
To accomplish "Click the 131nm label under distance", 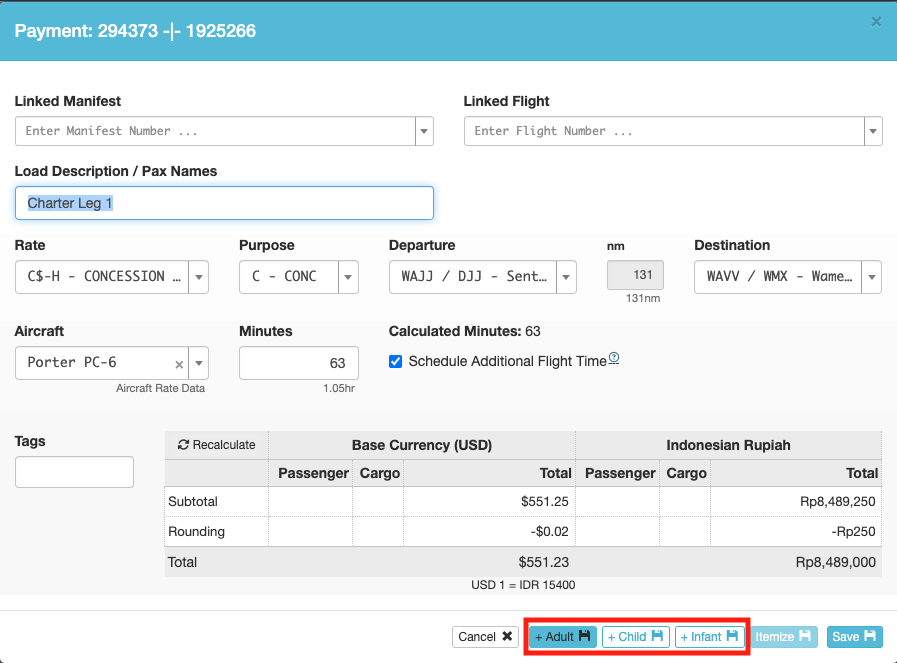I will coord(643,298).
